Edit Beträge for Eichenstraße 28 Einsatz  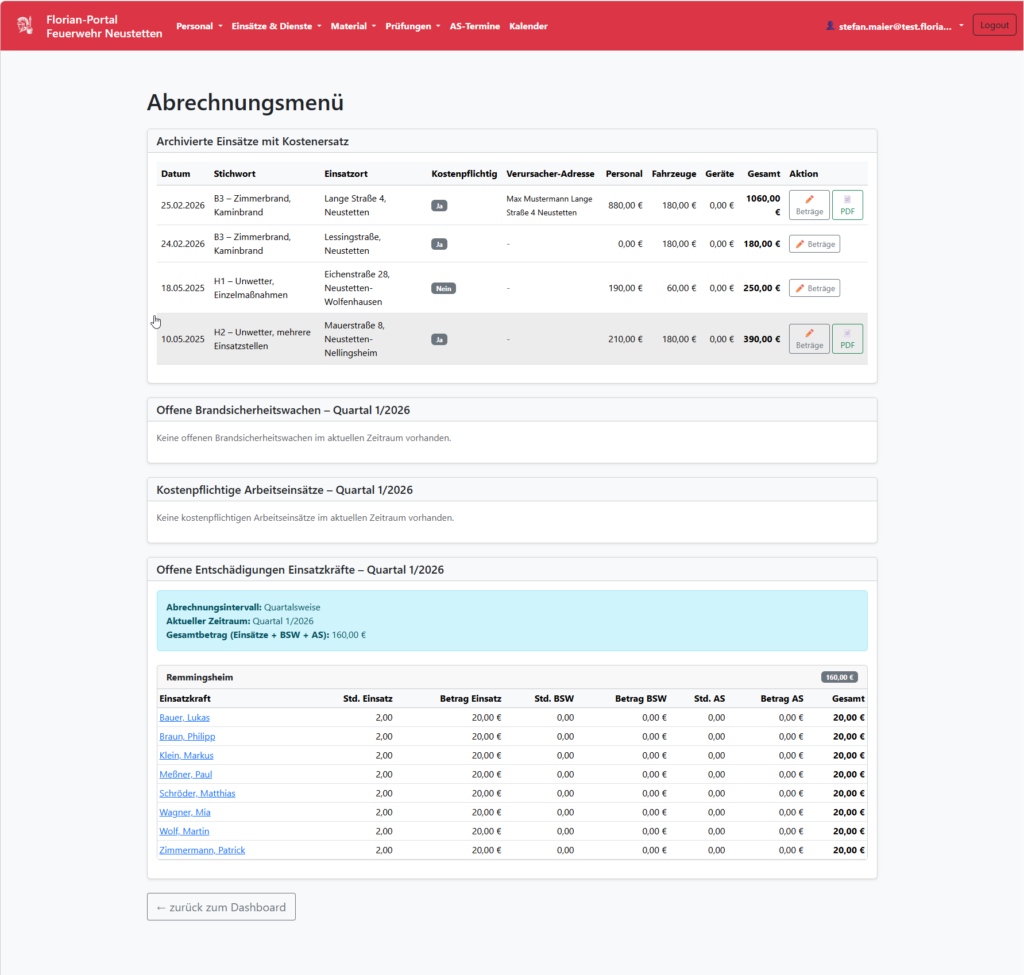pyautogui.click(x=814, y=288)
